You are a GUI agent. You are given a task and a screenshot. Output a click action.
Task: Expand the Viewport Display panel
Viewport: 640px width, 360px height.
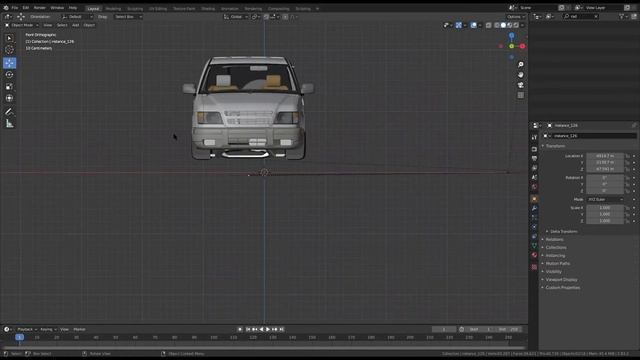pos(561,280)
